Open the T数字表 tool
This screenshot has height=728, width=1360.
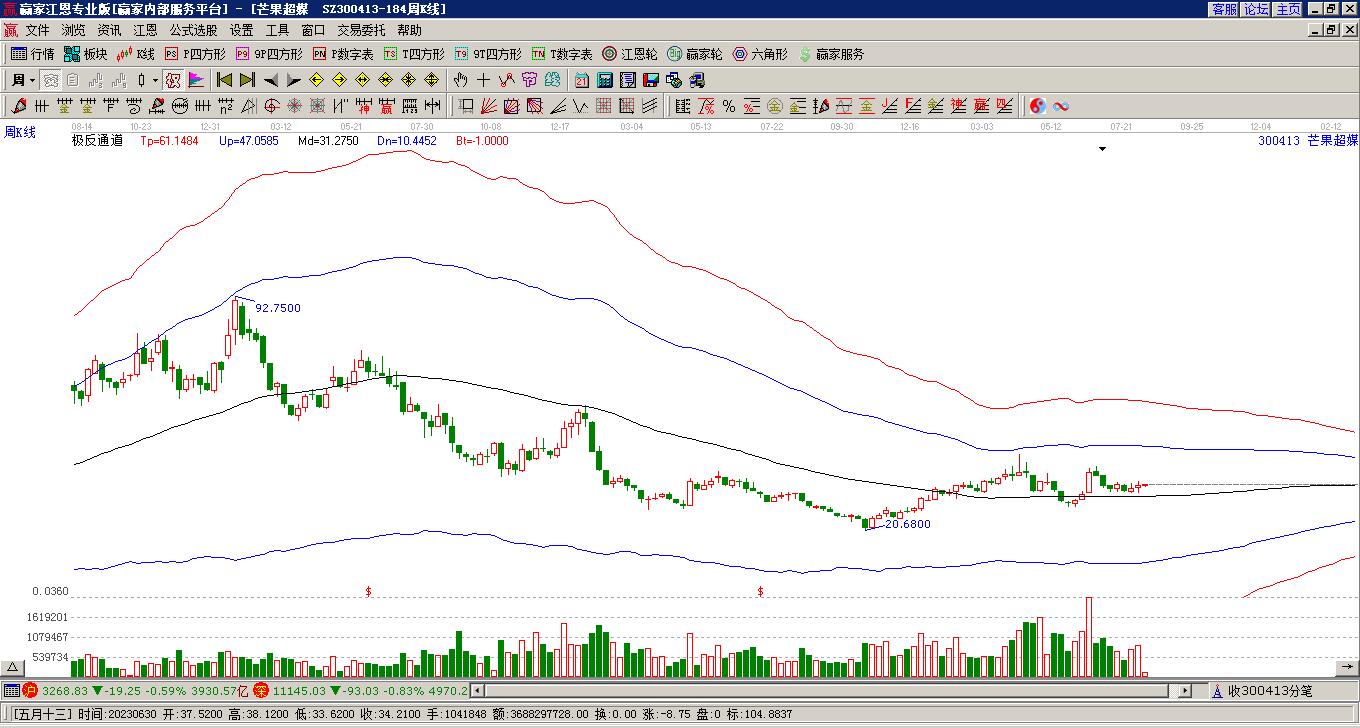point(562,54)
